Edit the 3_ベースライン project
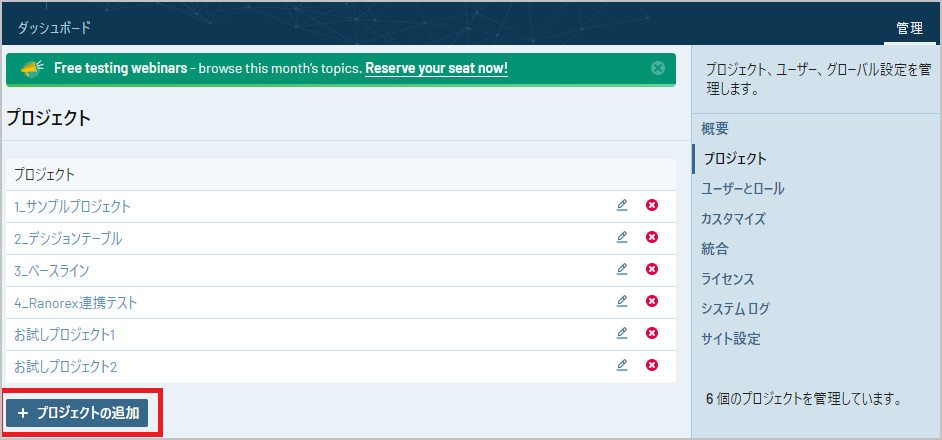 [622, 269]
